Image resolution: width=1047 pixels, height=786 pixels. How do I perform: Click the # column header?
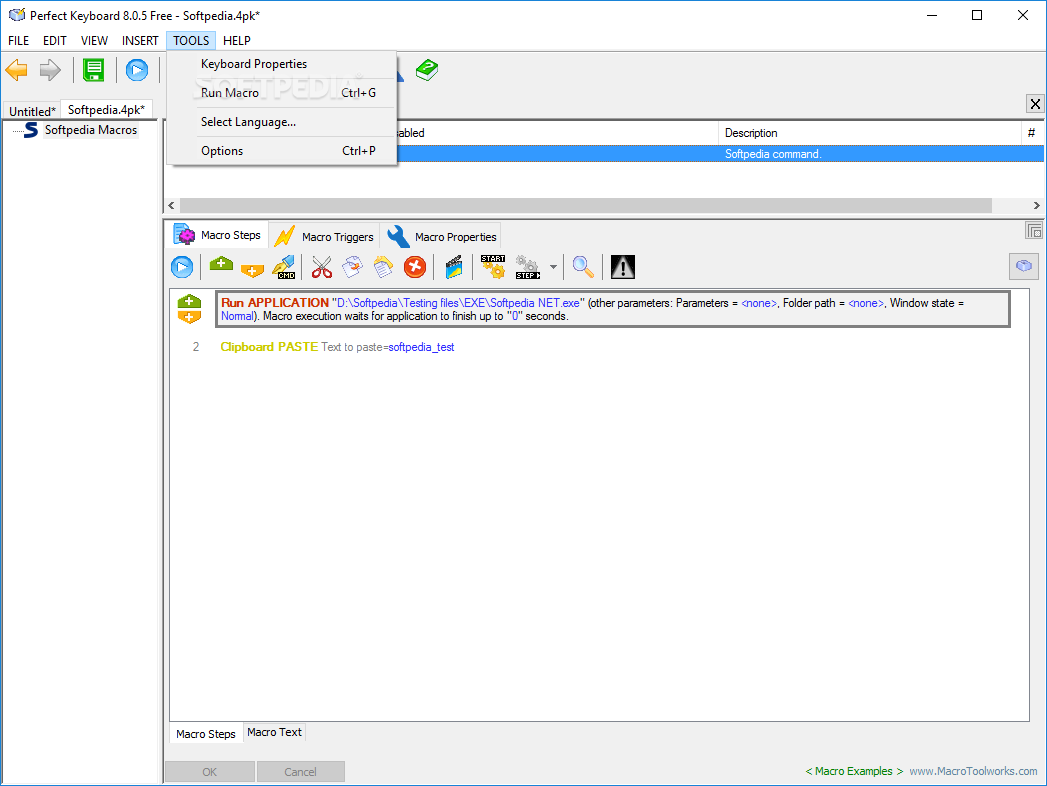(x=1032, y=133)
